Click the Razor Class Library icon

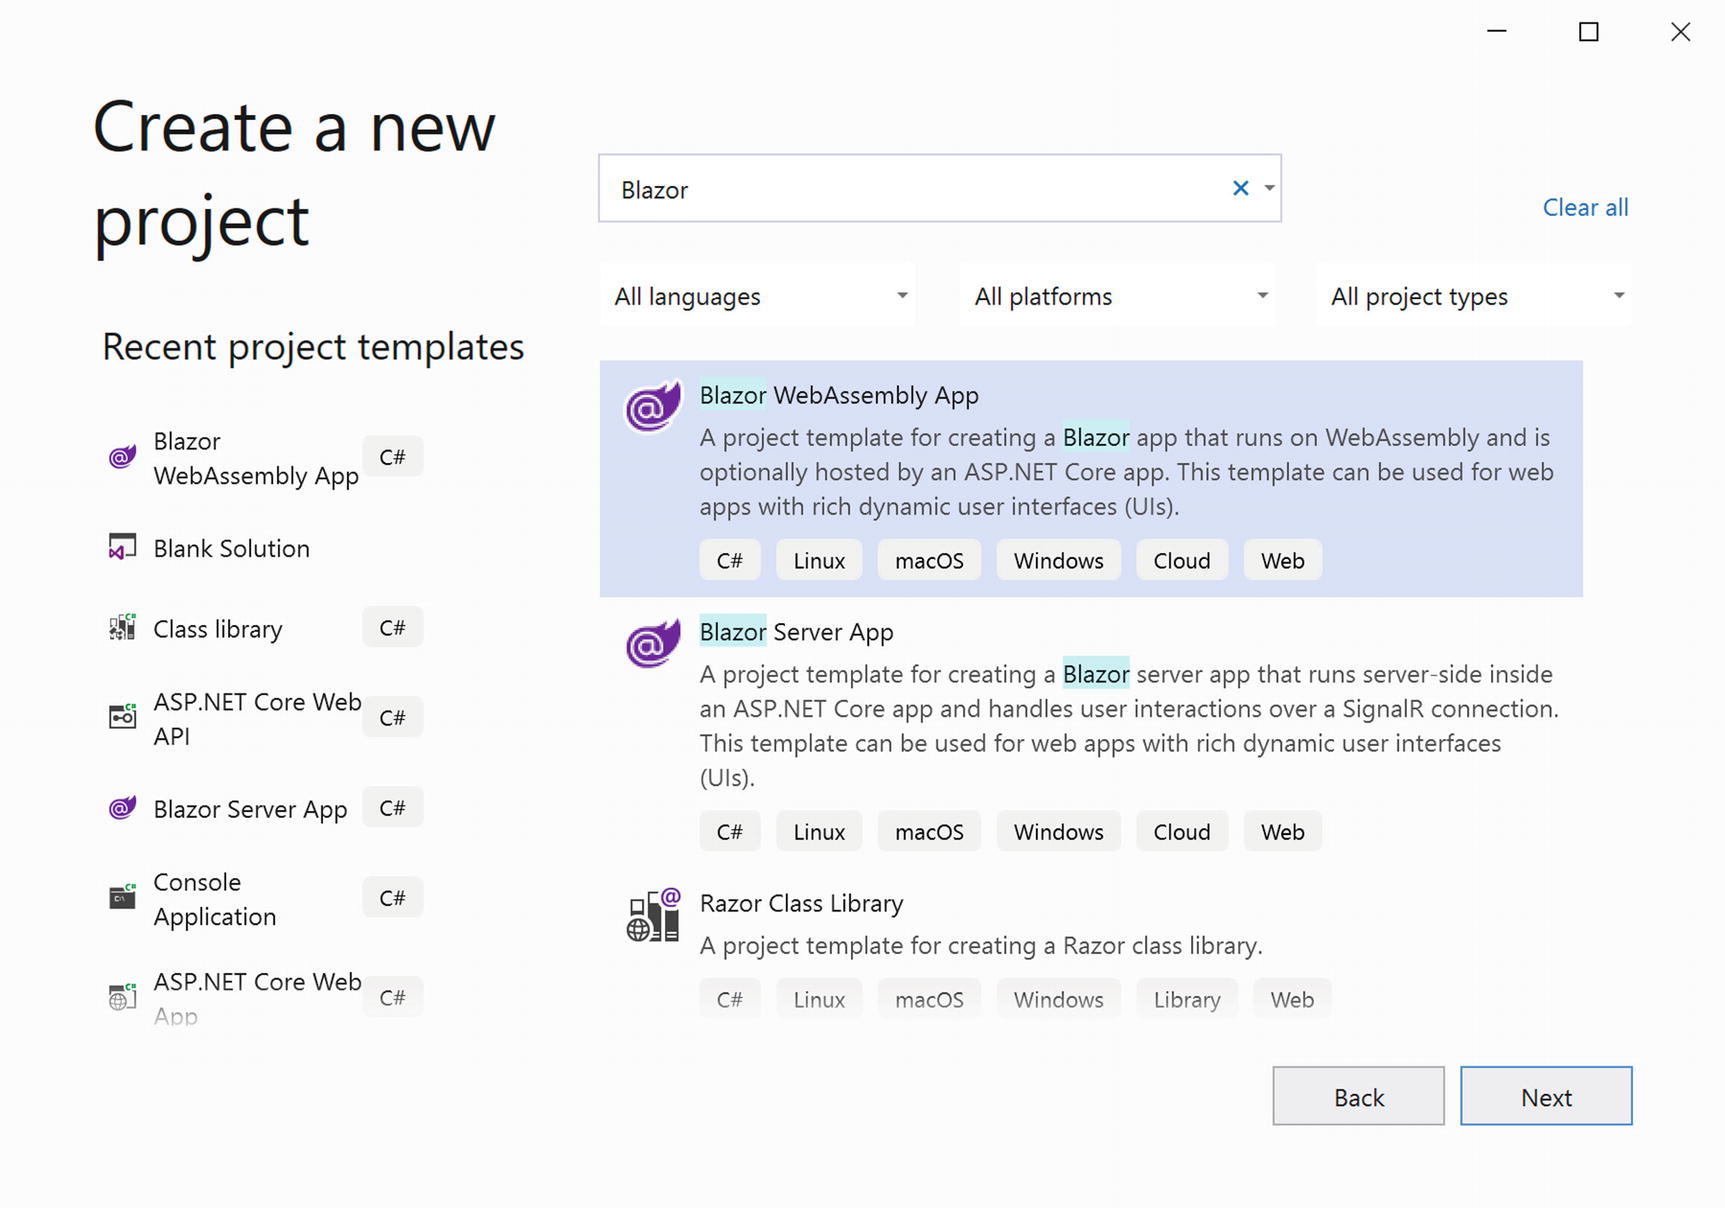tap(652, 915)
